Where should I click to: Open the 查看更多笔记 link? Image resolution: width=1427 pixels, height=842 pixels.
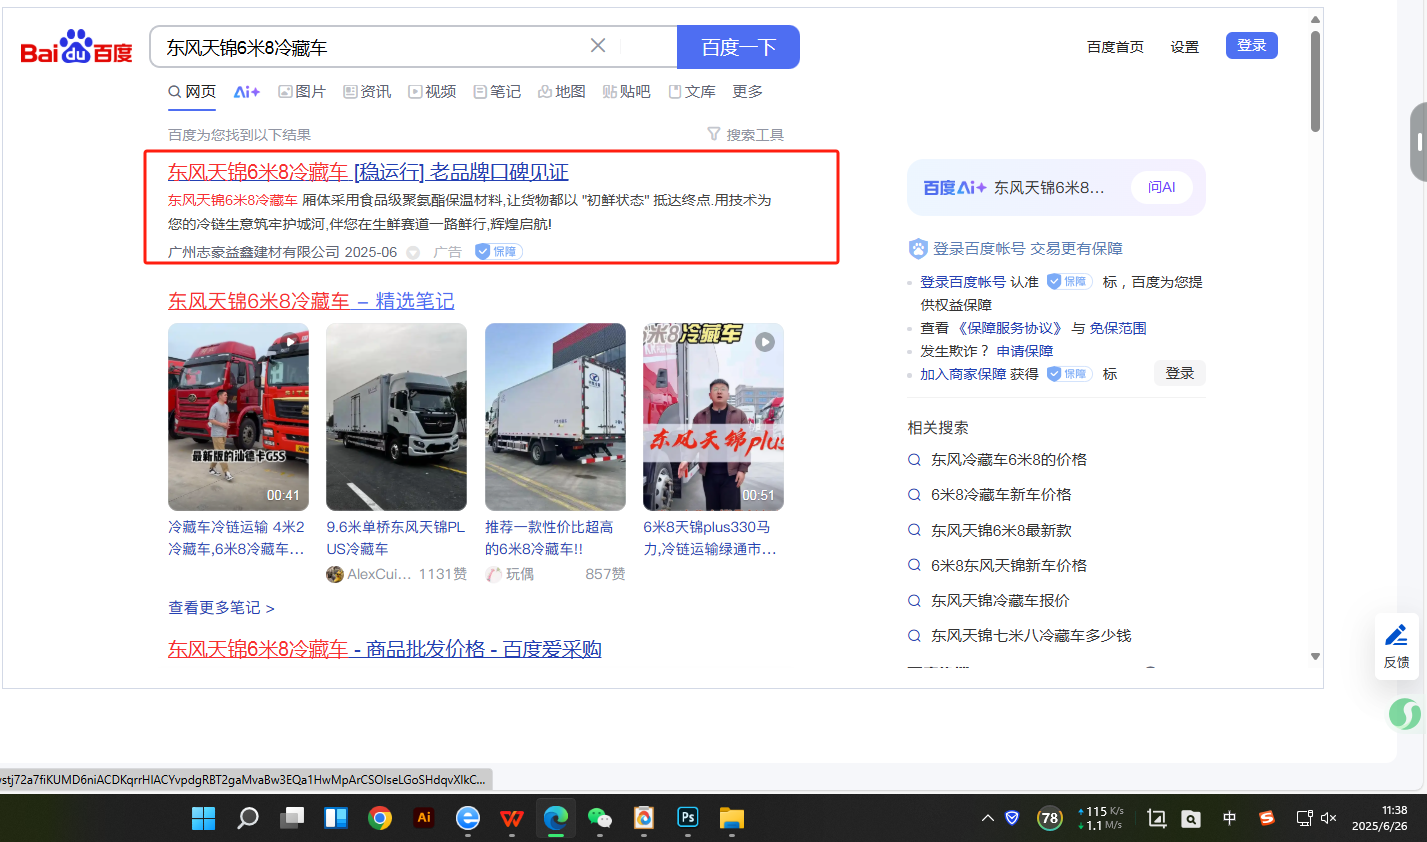pyautogui.click(x=221, y=608)
